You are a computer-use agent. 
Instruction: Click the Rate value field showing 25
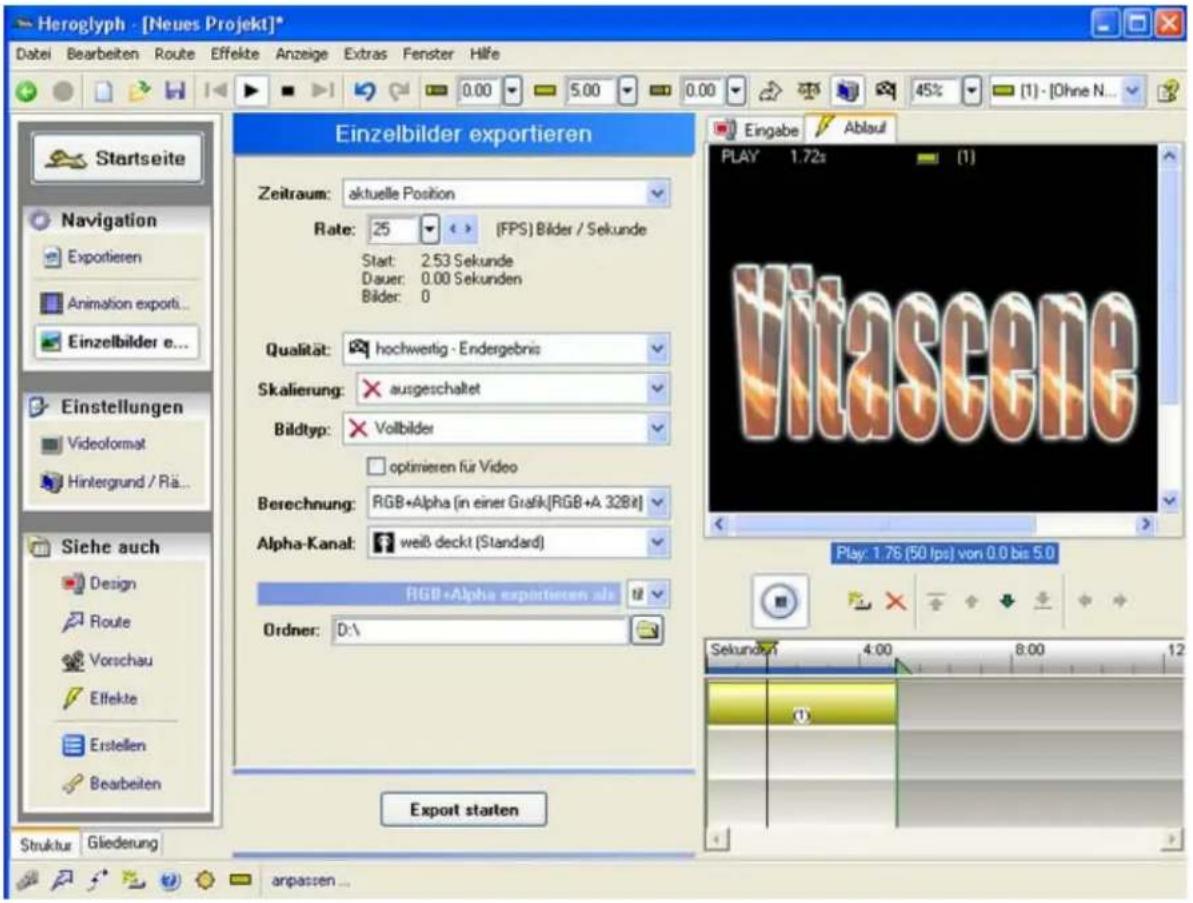pyautogui.click(x=393, y=229)
